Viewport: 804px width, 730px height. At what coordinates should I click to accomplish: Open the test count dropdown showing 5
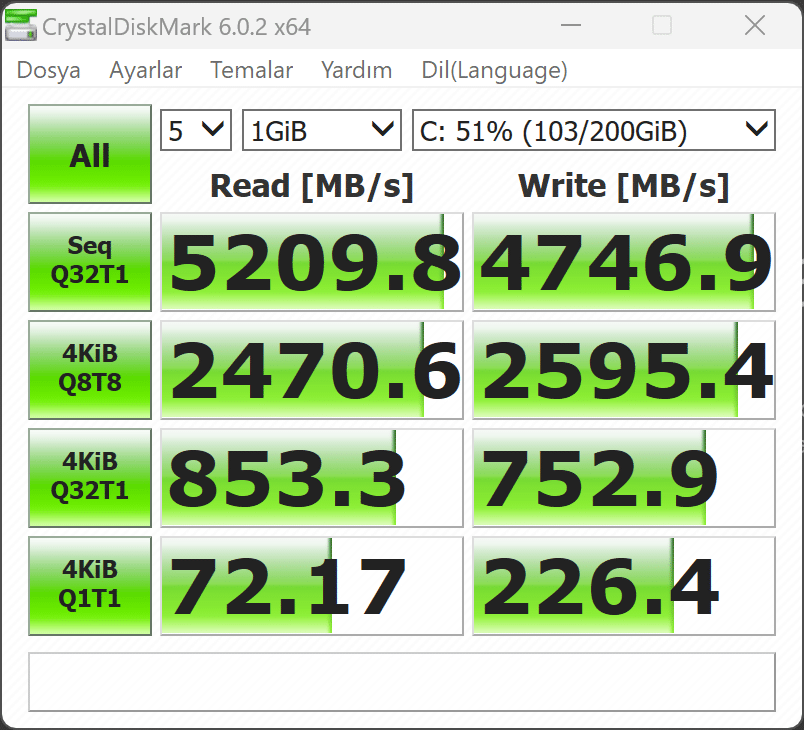pyautogui.click(x=196, y=130)
